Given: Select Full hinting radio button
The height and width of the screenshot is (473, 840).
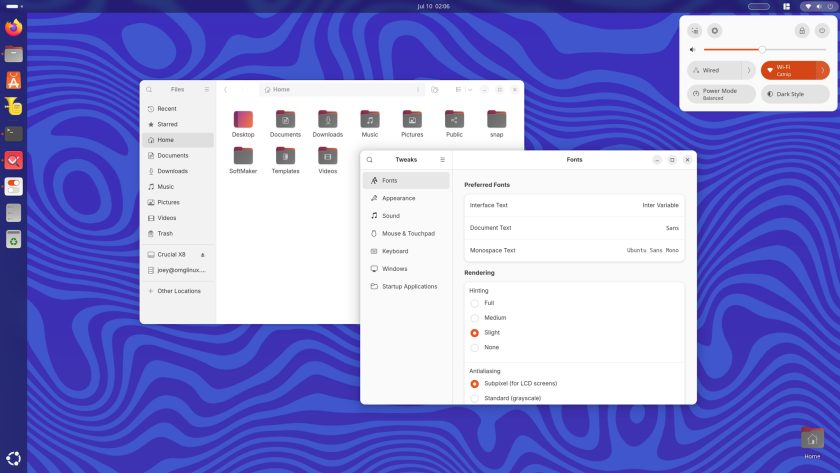Looking at the screenshot, I should [475, 303].
